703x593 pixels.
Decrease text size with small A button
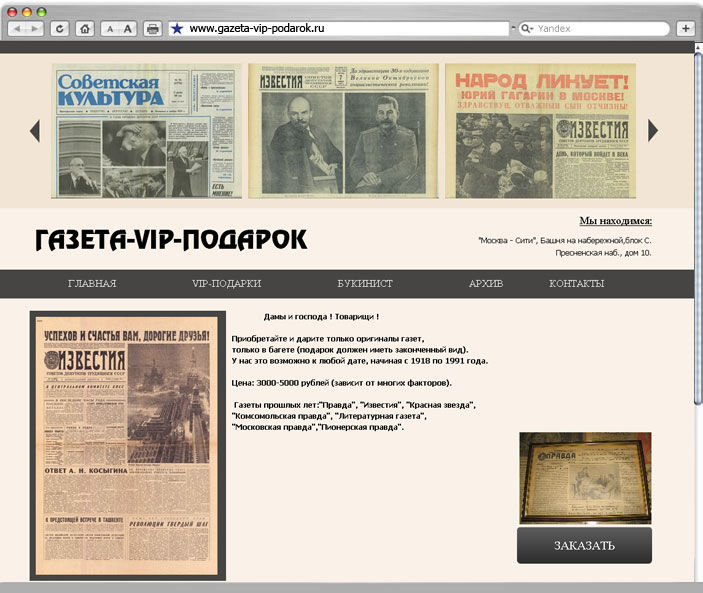point(110,29)
